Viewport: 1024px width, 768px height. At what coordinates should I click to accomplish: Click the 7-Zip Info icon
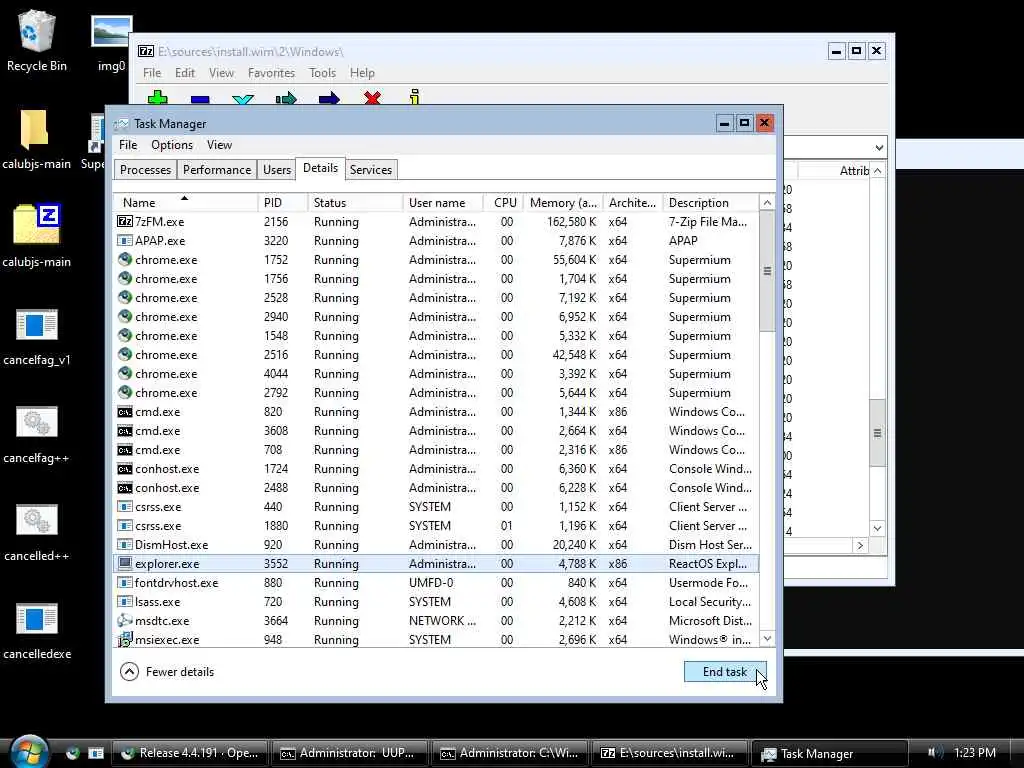pos(414,97)
